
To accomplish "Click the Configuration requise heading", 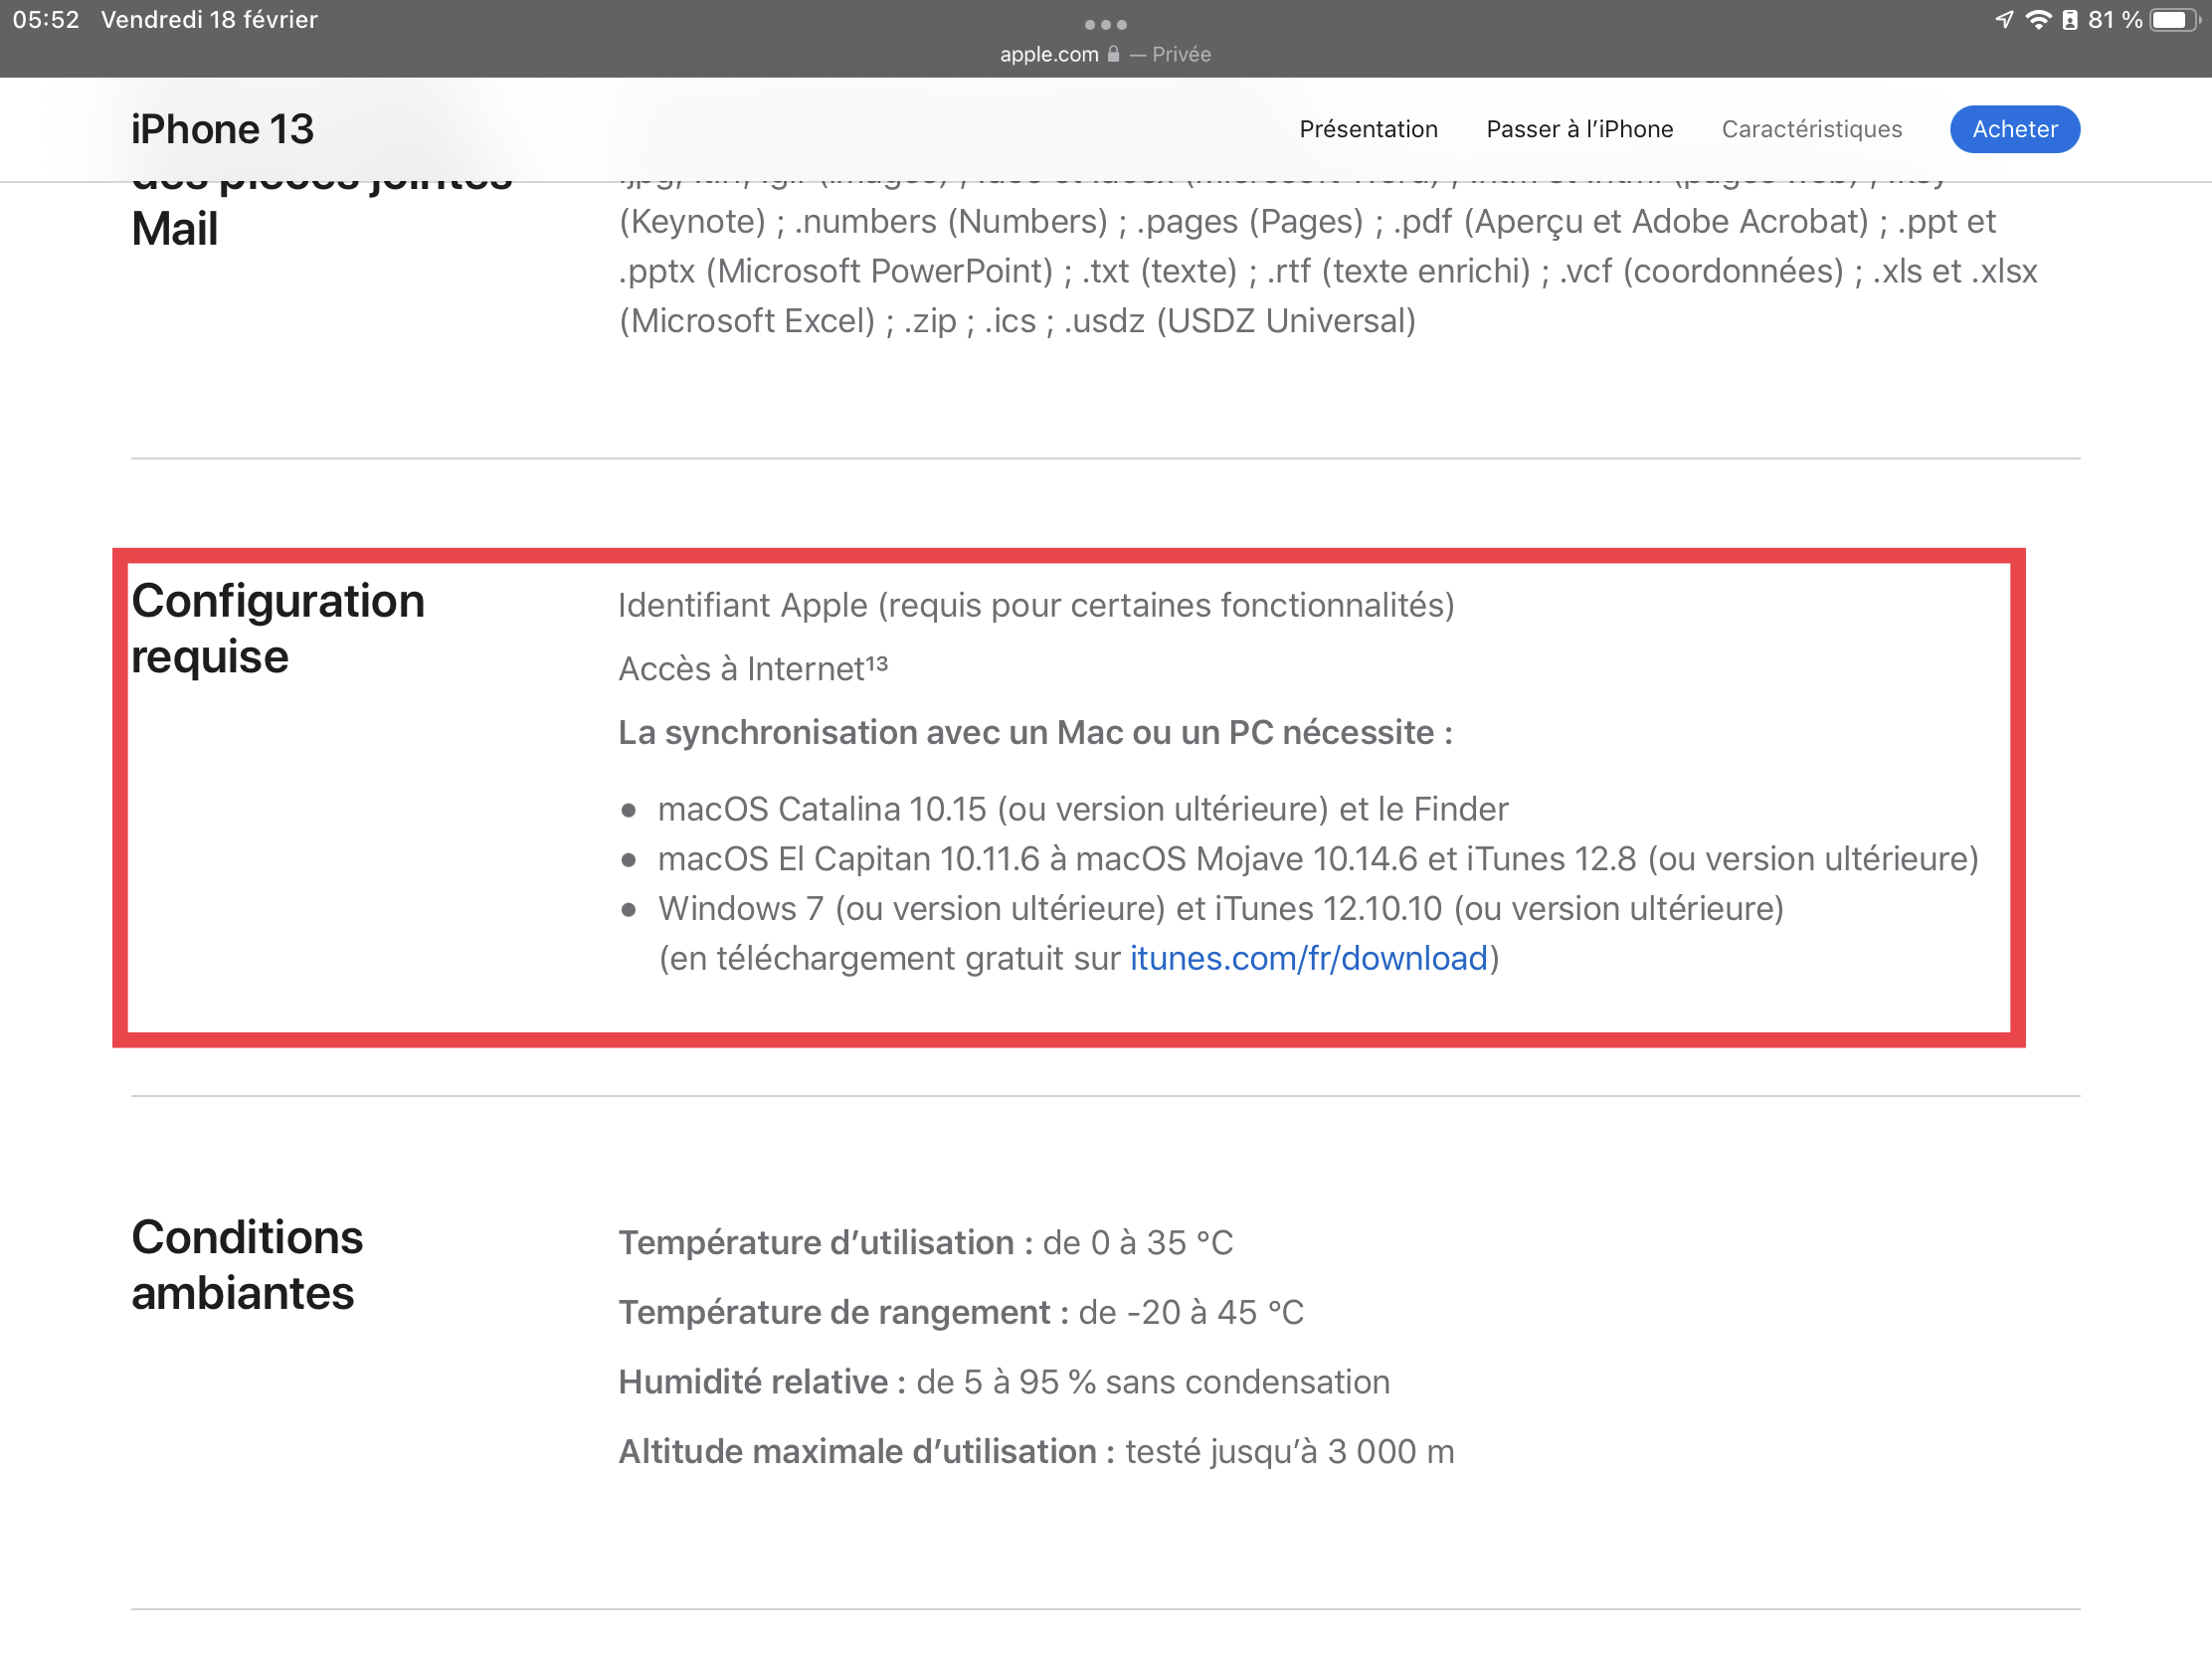I will pos(278,628).
